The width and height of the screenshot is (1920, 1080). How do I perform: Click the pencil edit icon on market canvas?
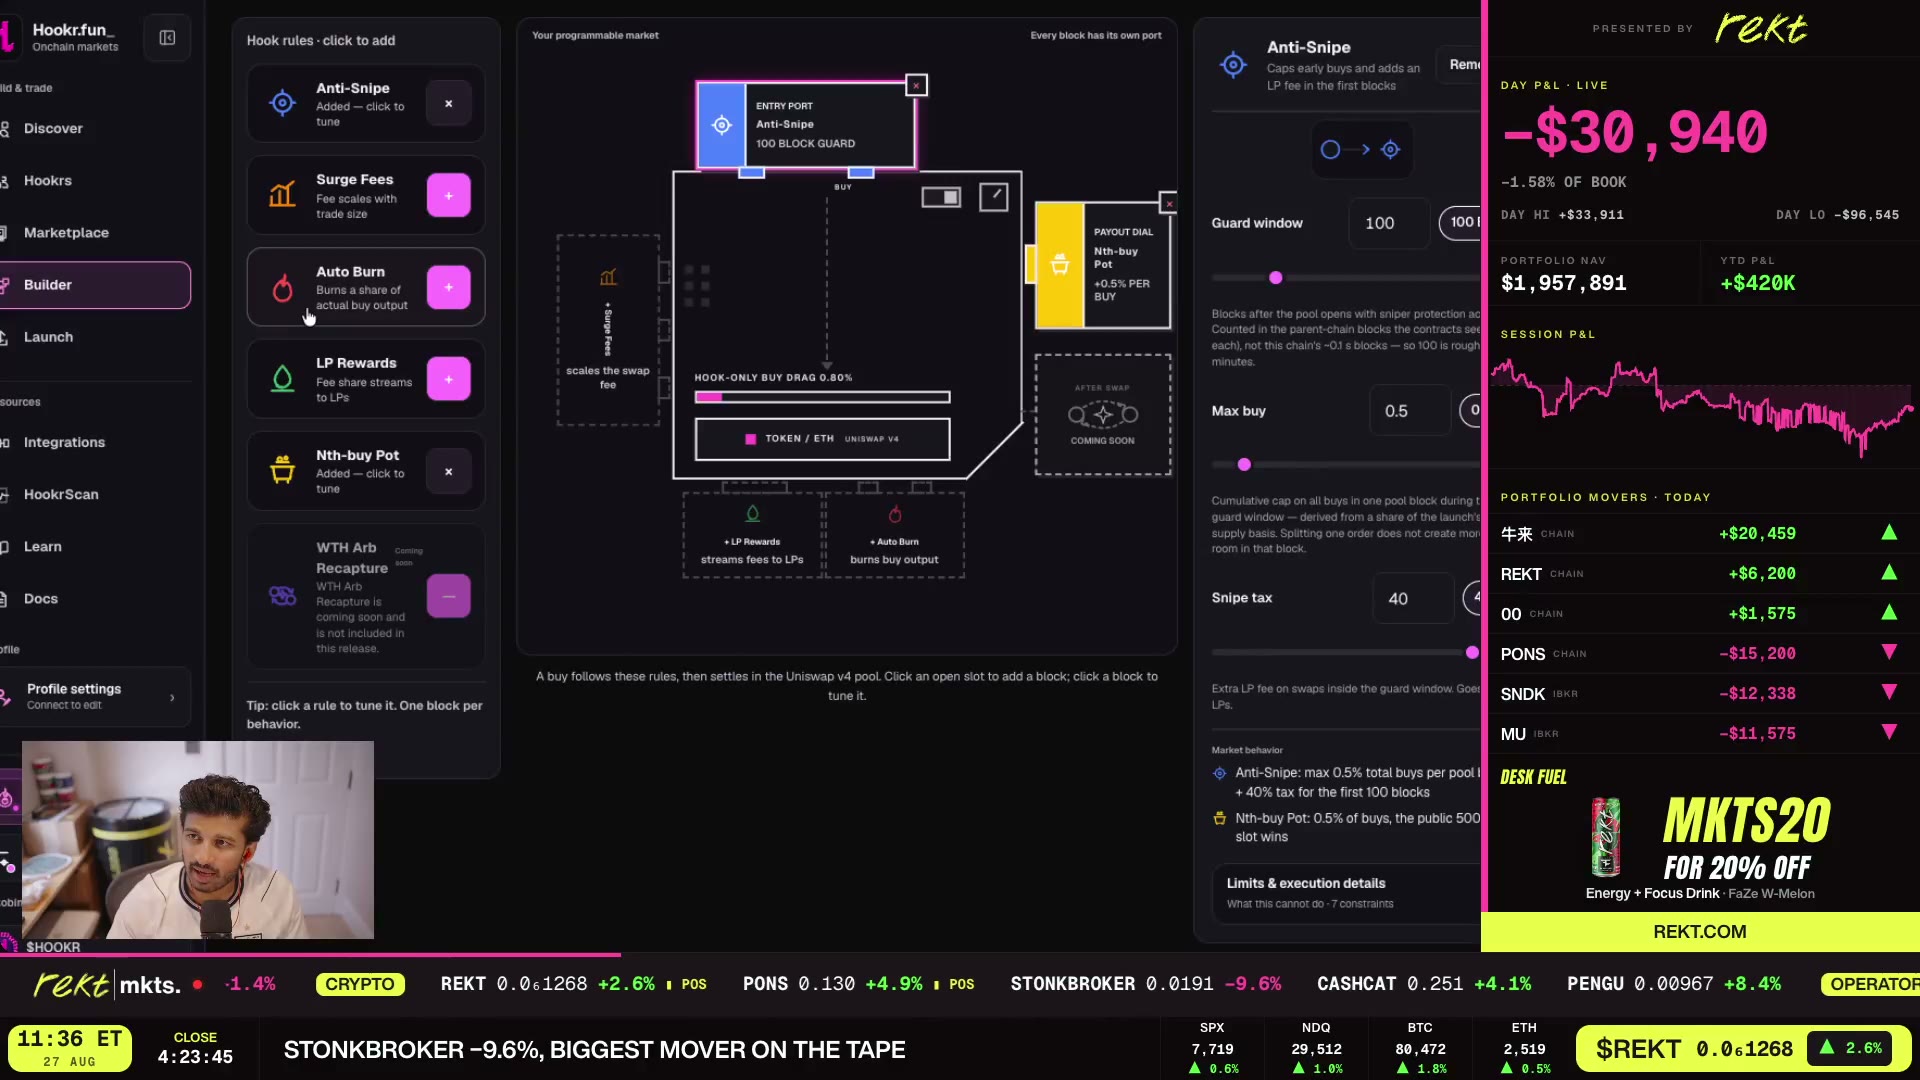click(x=994, y=197)
